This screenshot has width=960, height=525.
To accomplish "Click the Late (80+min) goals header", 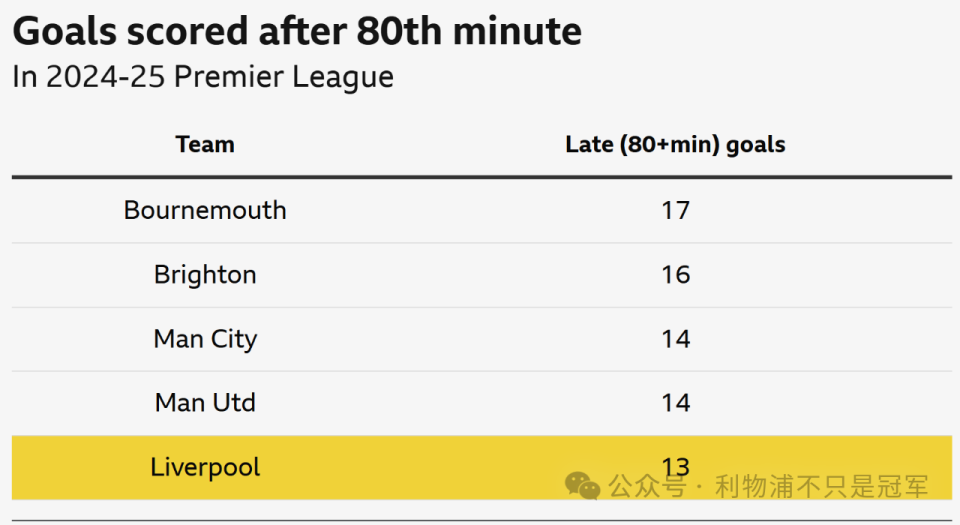I will pos(675,144).
